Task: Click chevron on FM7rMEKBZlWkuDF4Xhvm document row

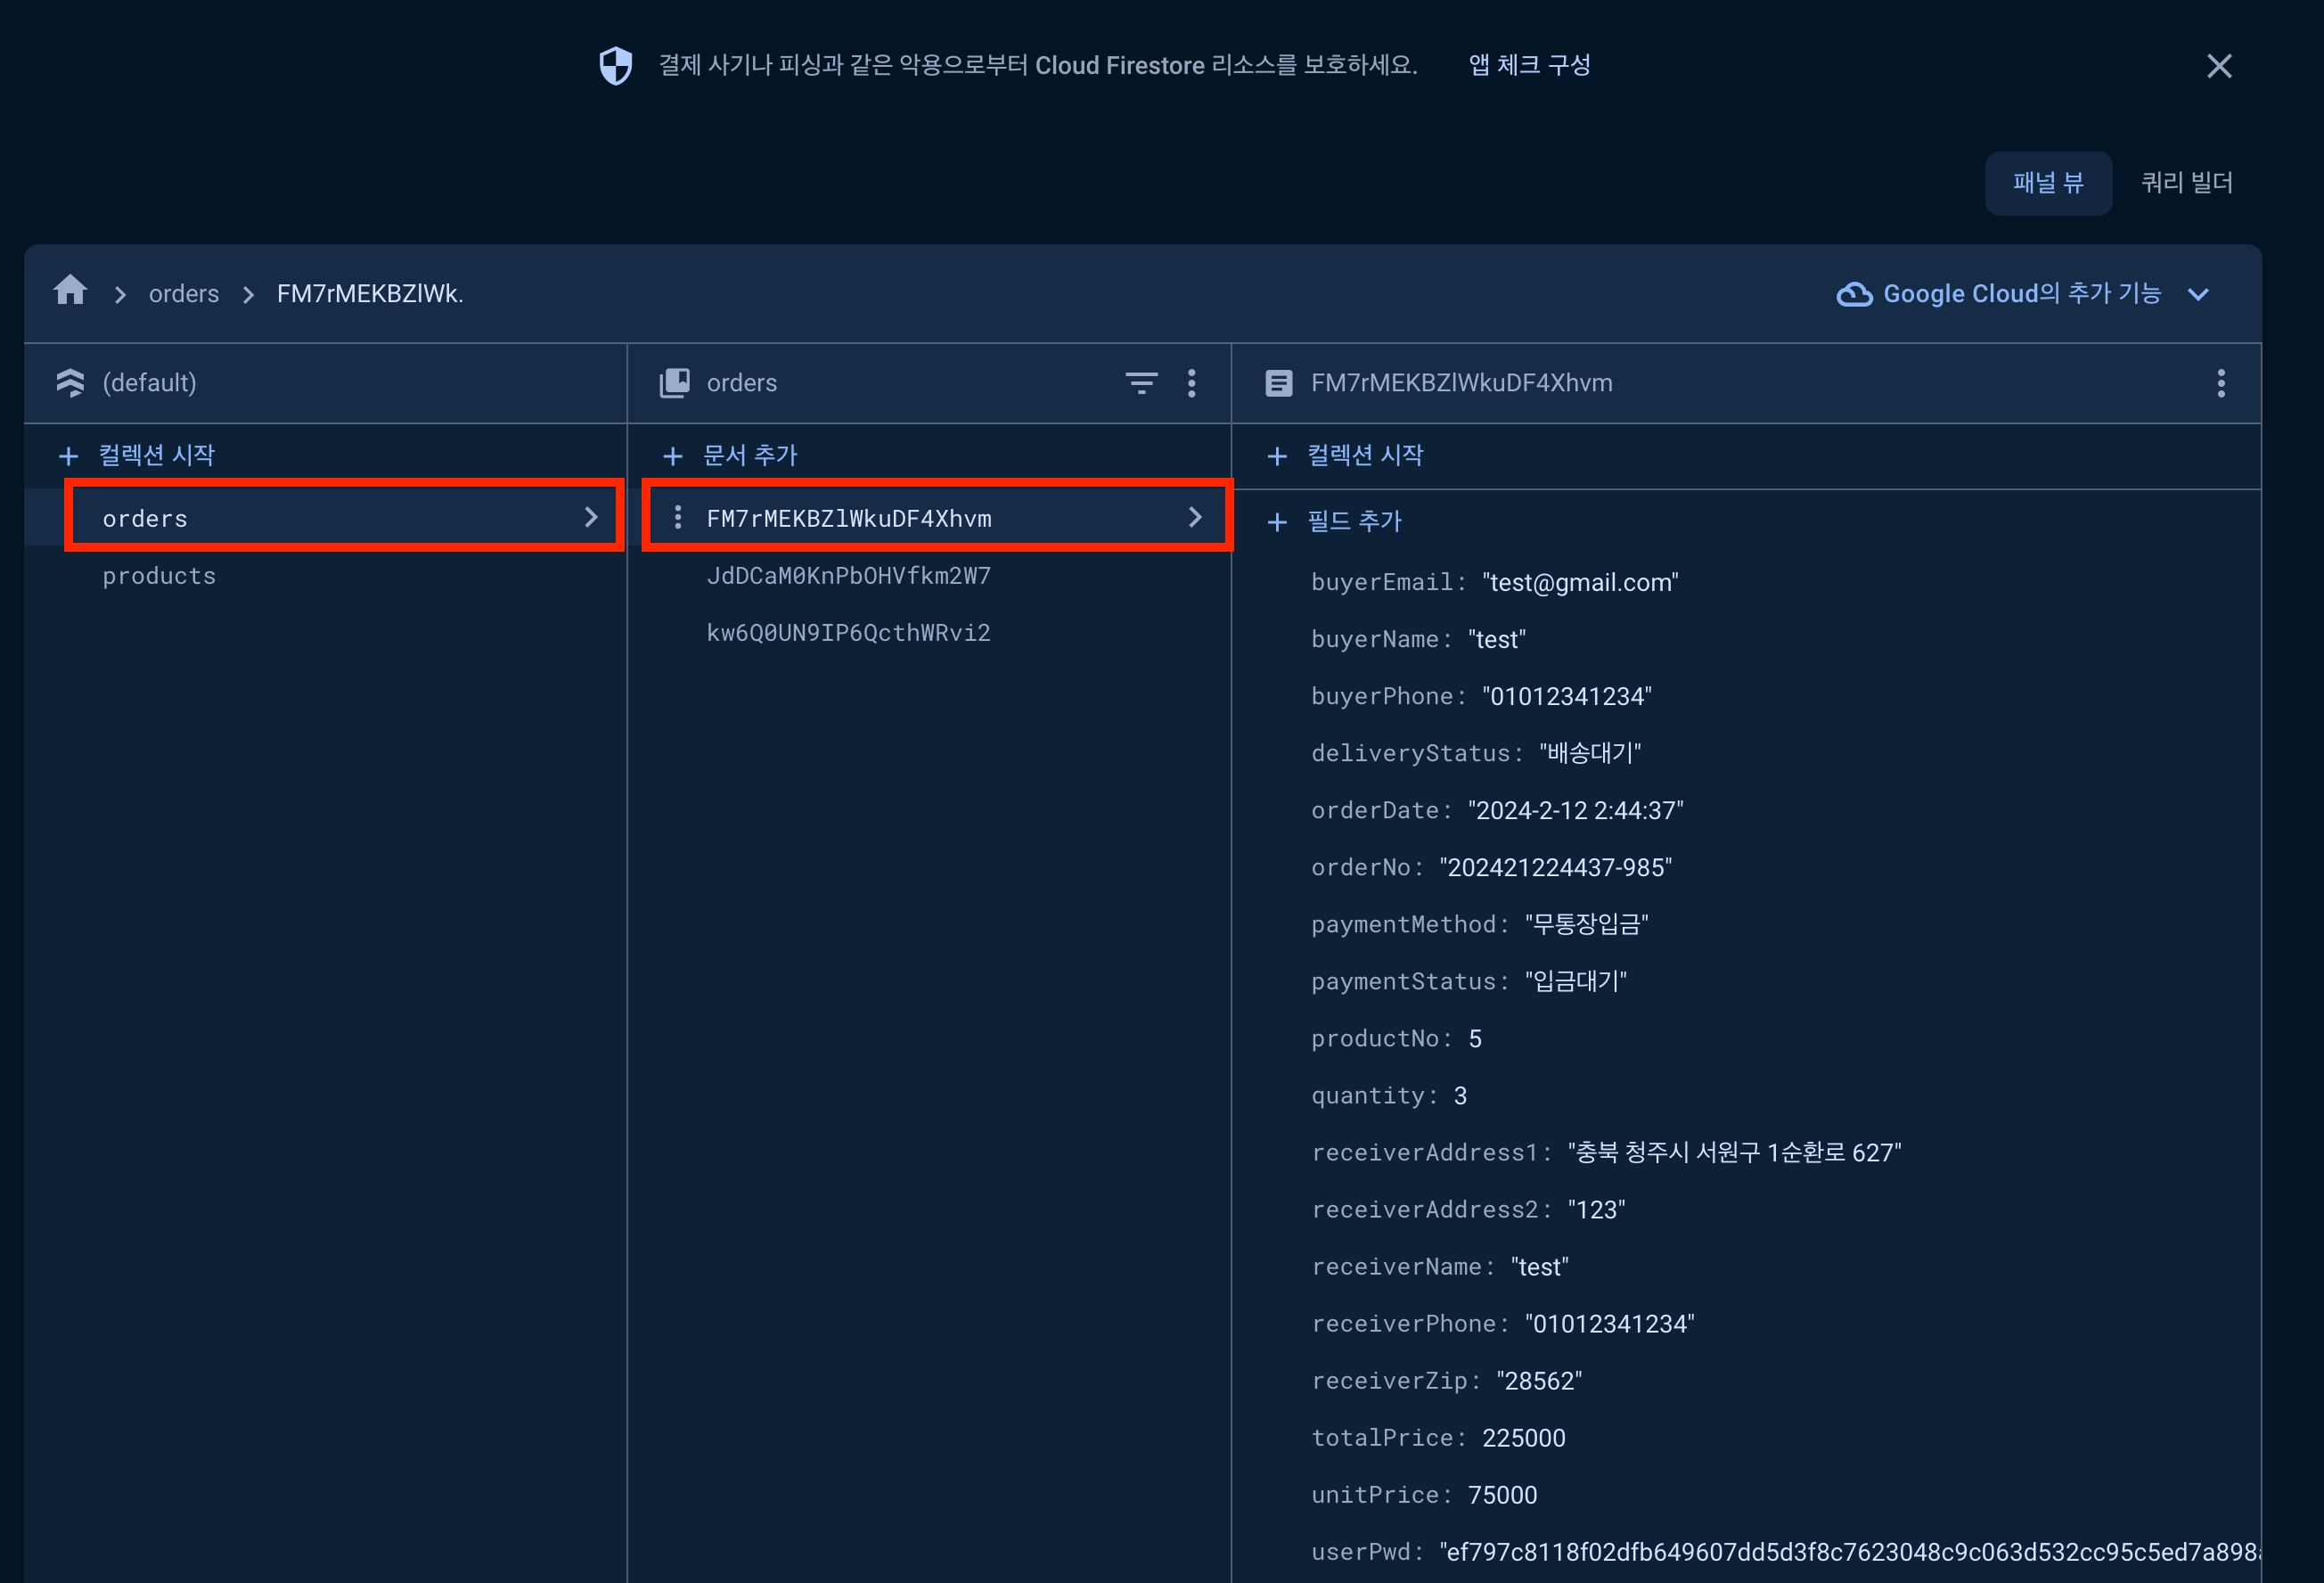Action: pyautogui.click(x=1195, y=517)
